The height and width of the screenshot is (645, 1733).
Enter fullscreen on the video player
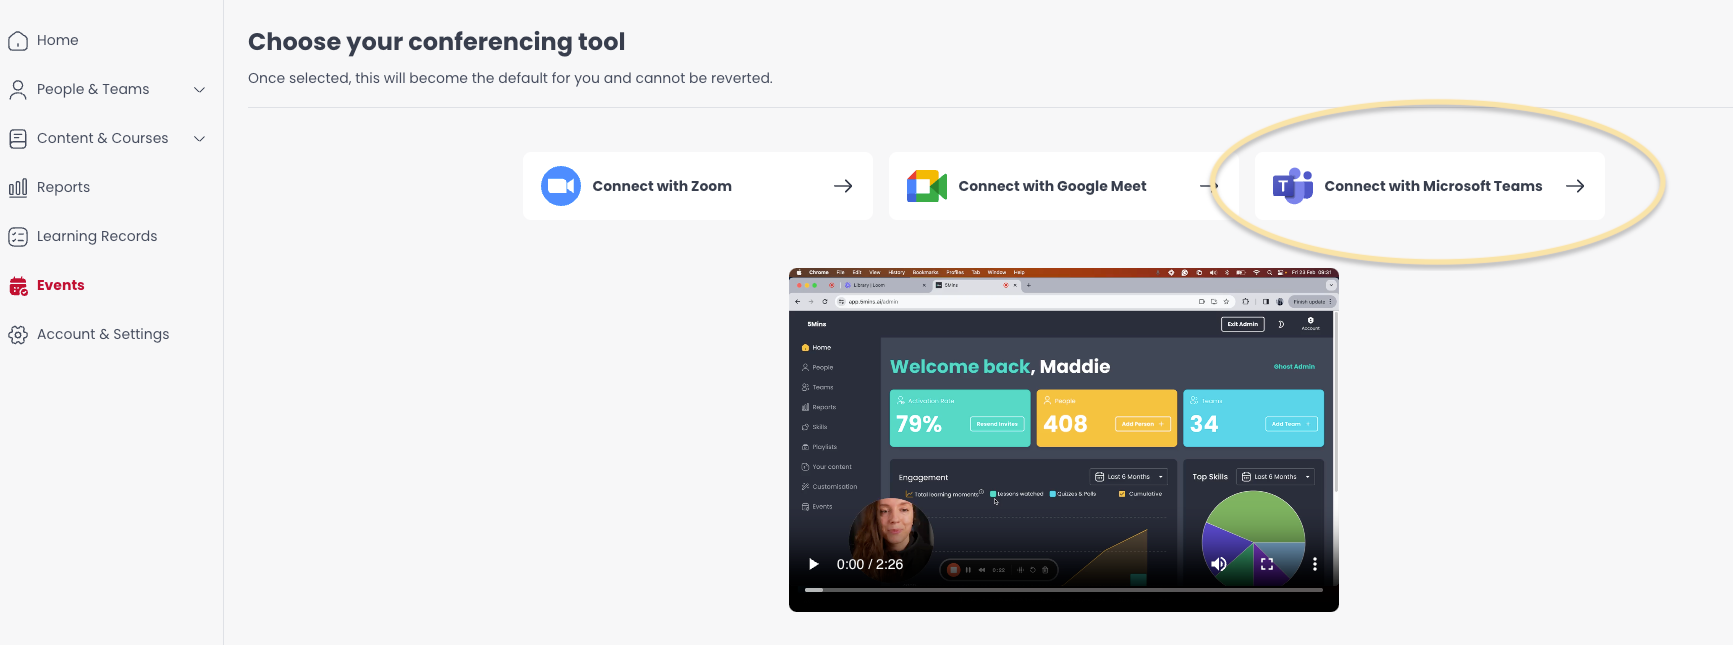click(x=1266, y=564)
